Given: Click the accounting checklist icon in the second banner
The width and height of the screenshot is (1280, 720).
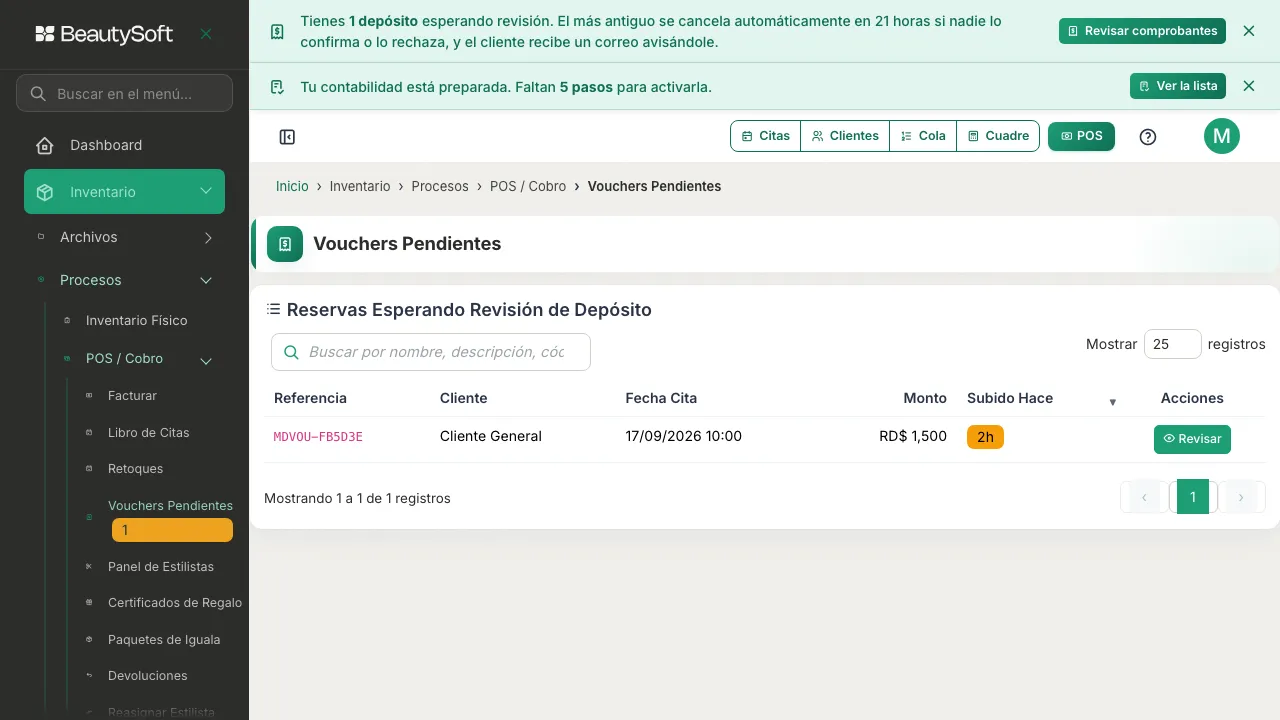Looking at the screenshot, I should coord(277,87).
